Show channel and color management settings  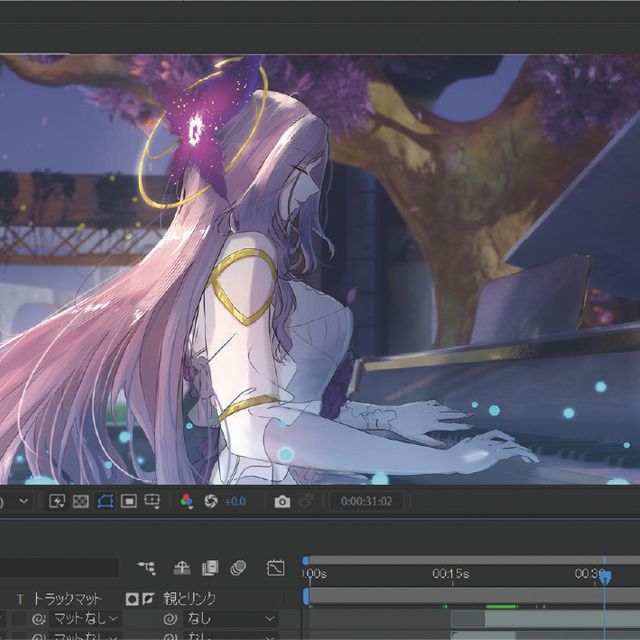186,501
